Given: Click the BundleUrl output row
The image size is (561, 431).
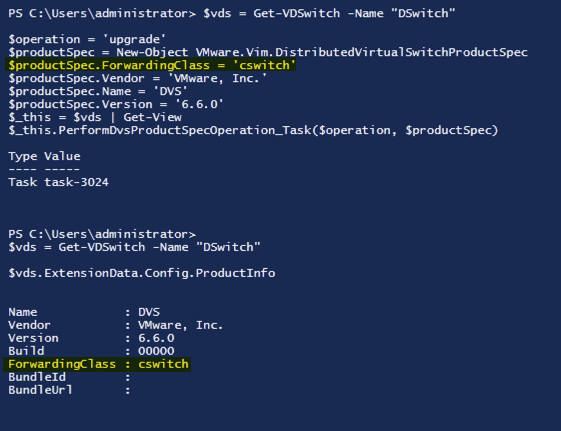Looking at the screenshot, I should [x=69, y=390].
